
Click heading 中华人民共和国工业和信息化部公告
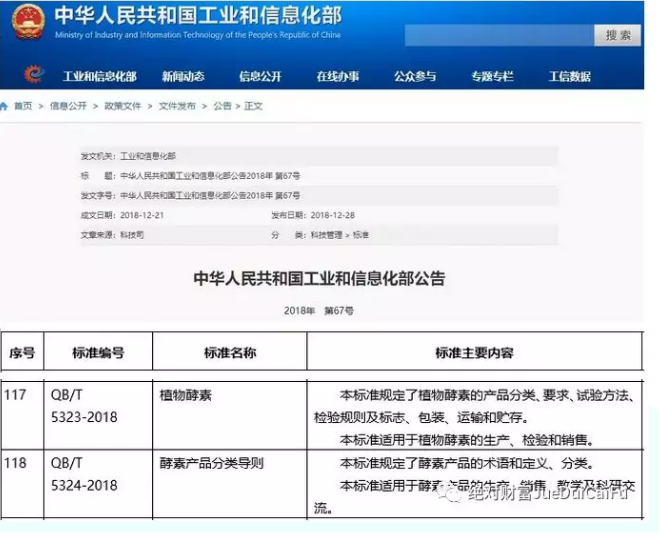[x=319, y=279]
